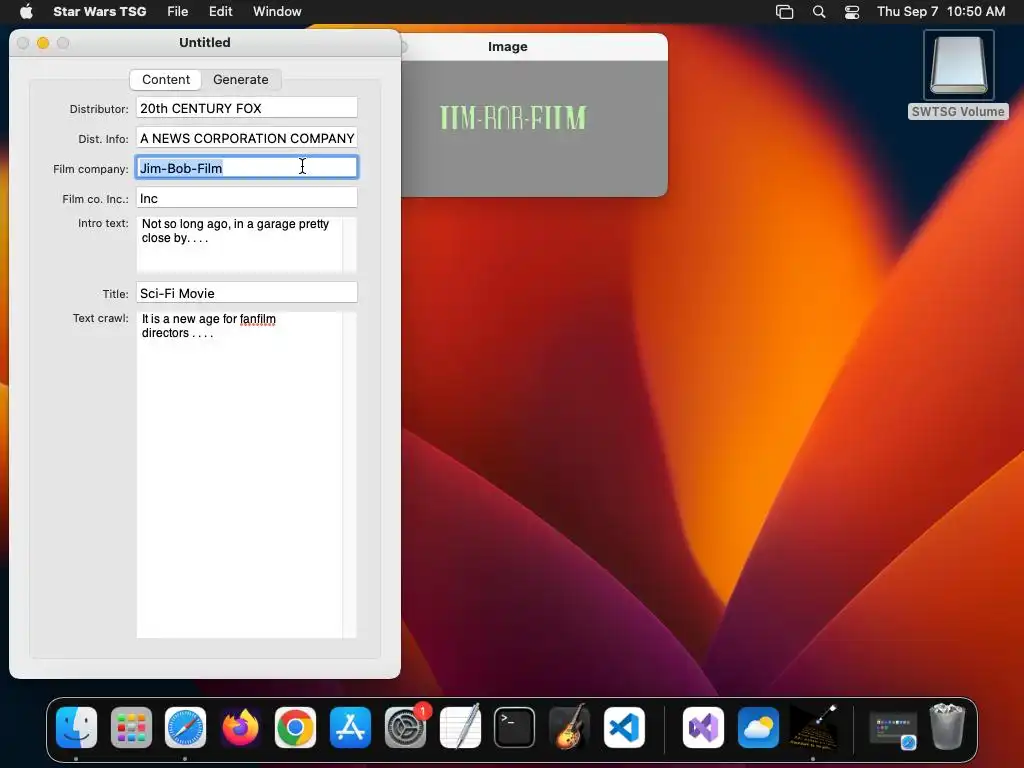Open Visual Studio Code in dock
This screenshot has width=1024, height=768.
[x=624, y=727]
